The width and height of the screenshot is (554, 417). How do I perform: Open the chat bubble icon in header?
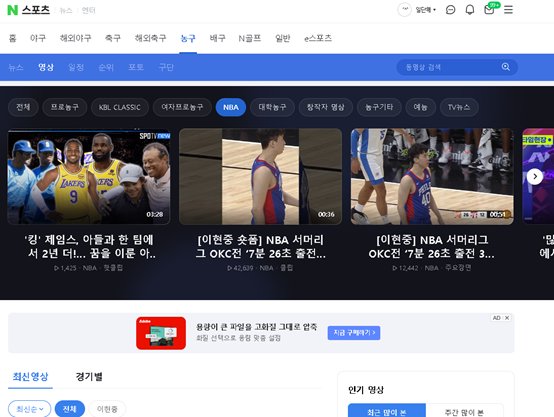(x=450, y=10)
